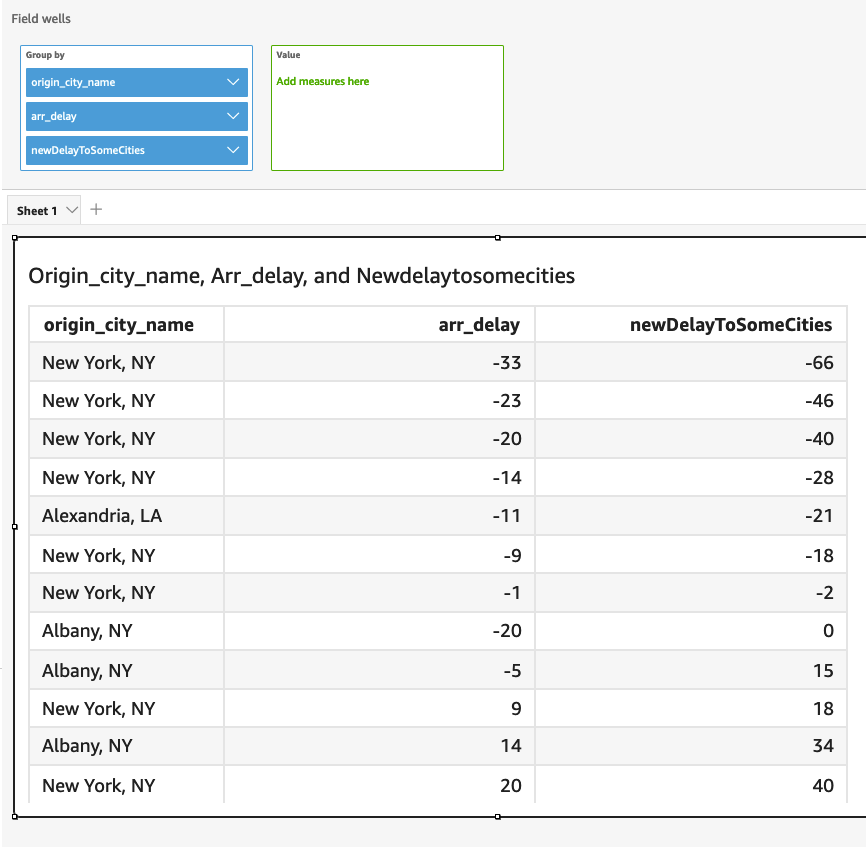Open the newDelayToSomeCities field dropdown chevron
The width and height of the screenshot is (866, 847).
point(234,150)
